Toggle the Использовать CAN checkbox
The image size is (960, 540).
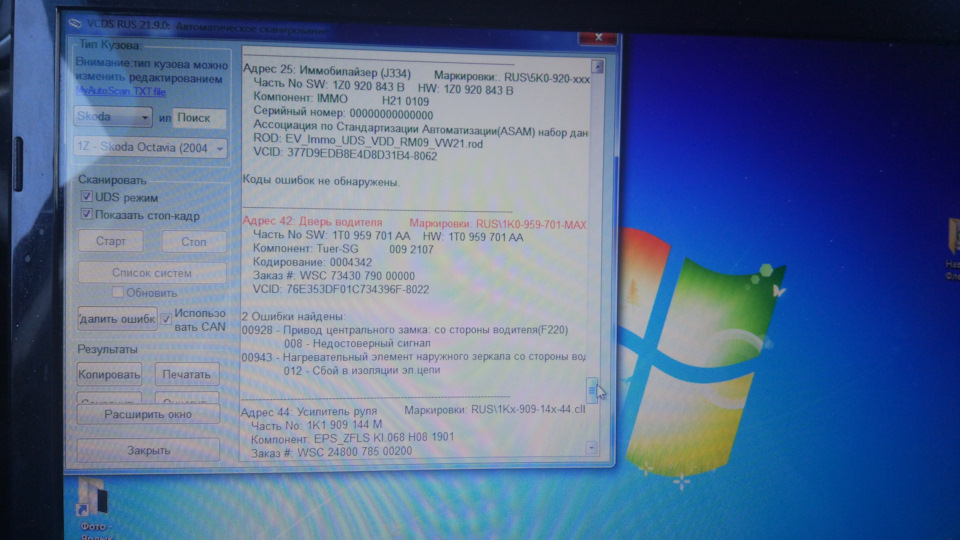[x=166, y=319]
